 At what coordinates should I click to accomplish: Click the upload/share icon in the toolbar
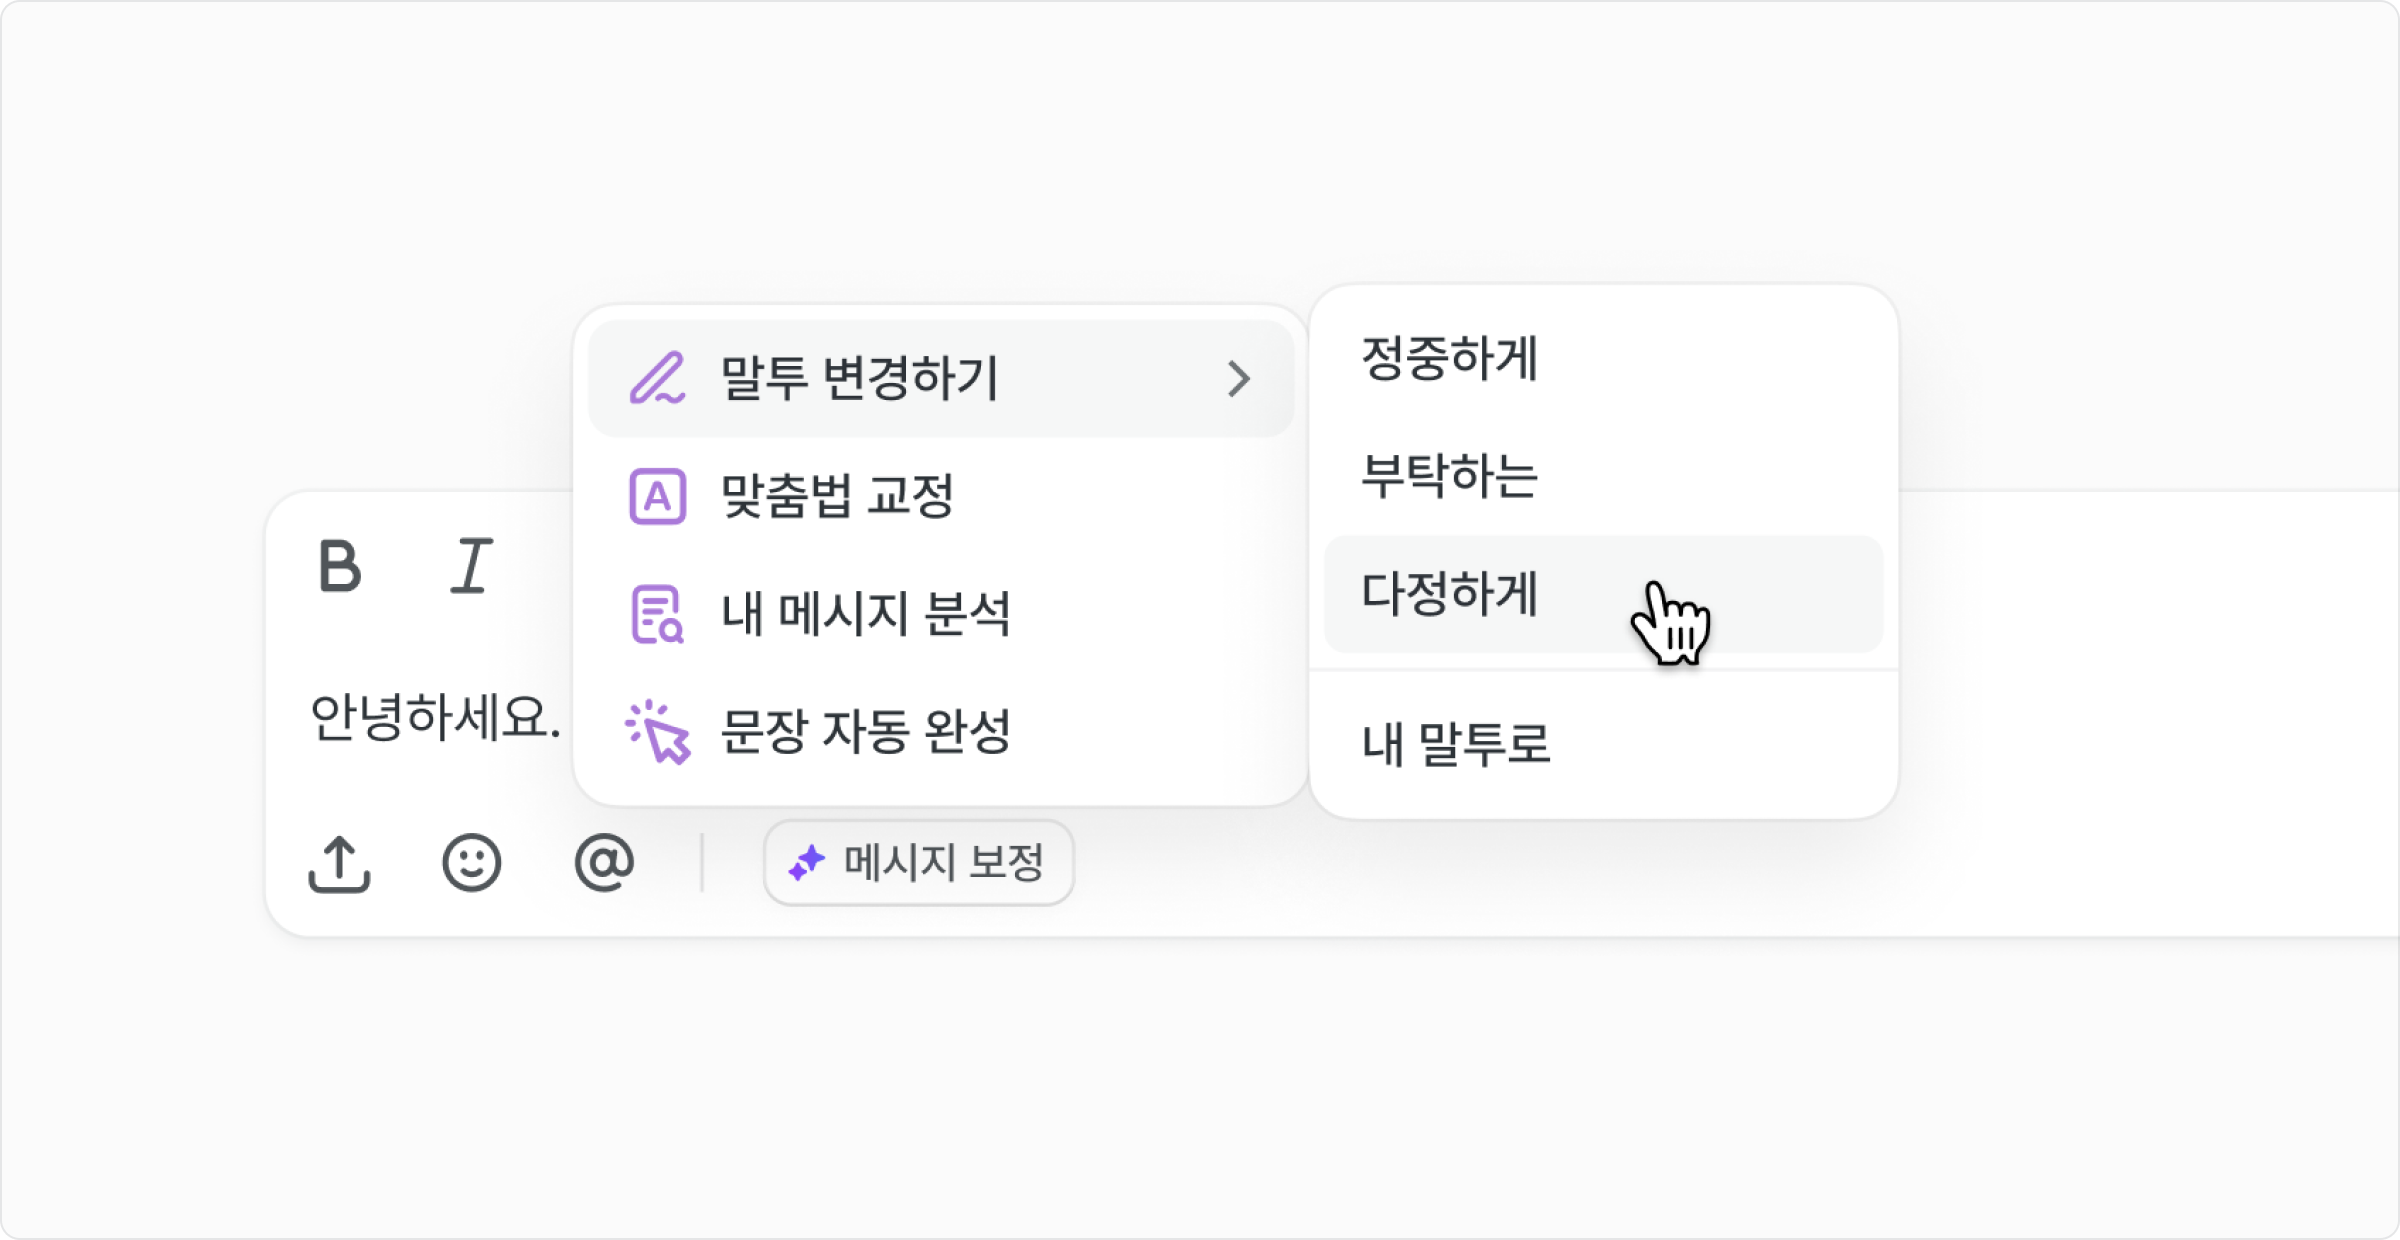click(340, 862)
